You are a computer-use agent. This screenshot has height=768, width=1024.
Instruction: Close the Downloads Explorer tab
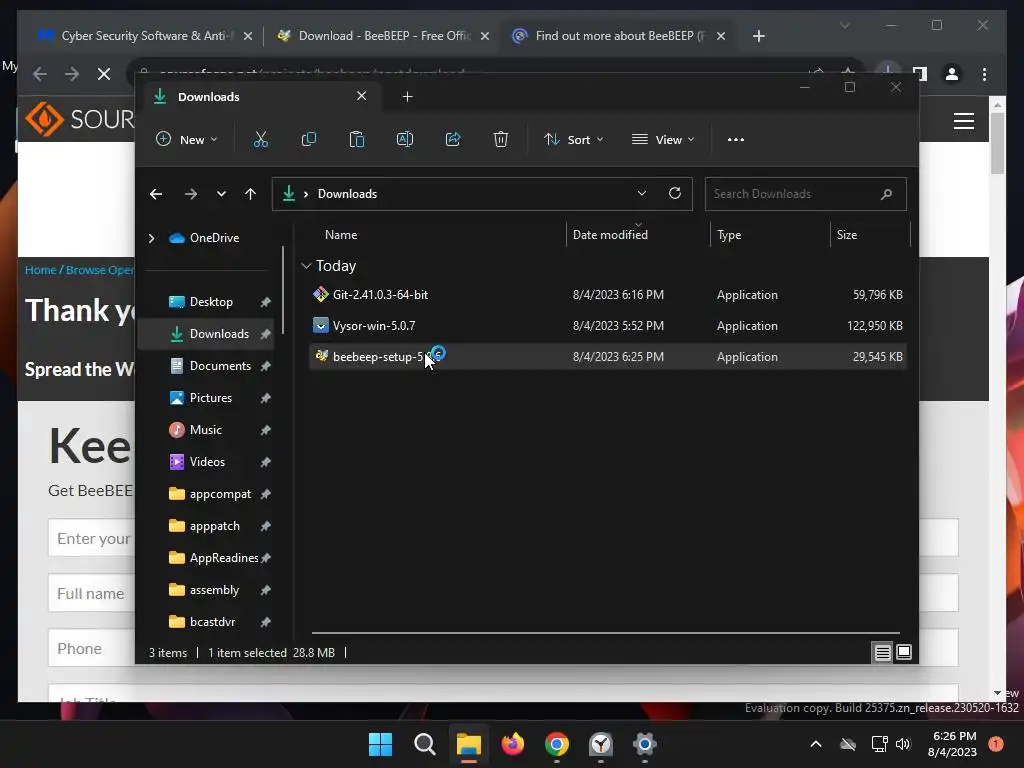(361, 96)
